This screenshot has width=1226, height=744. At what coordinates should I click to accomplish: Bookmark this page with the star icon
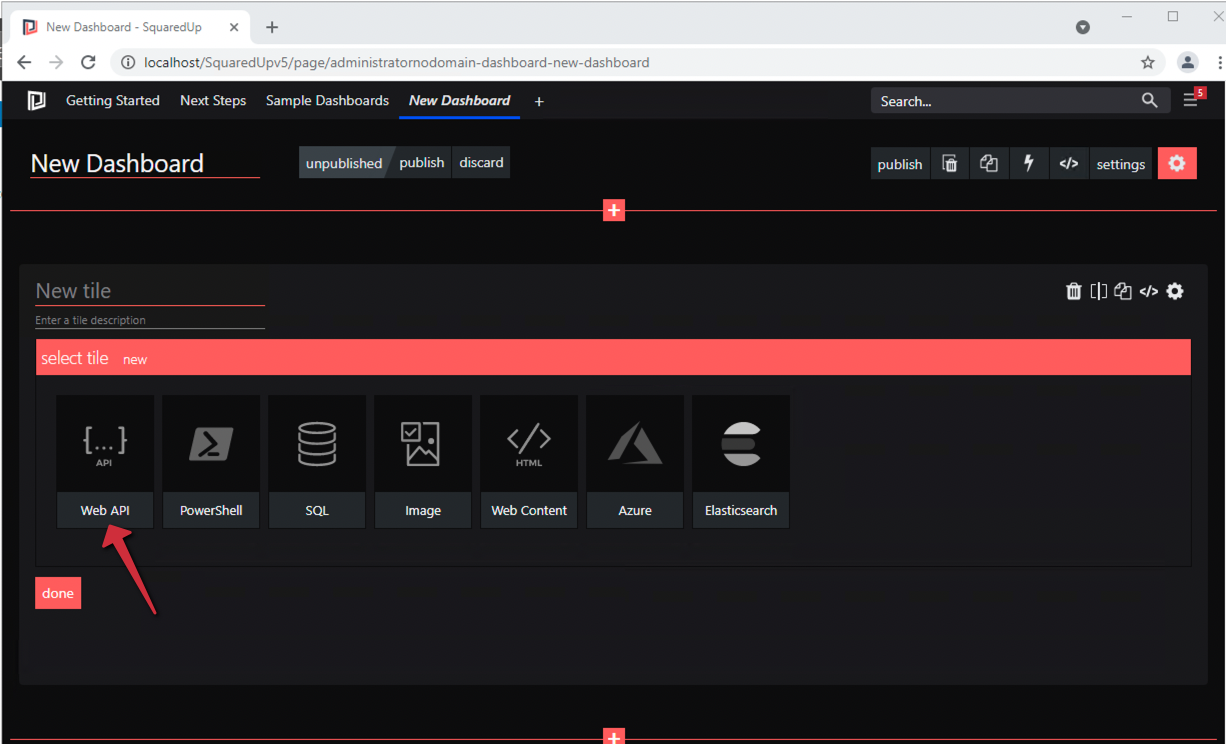(1148, 62)
